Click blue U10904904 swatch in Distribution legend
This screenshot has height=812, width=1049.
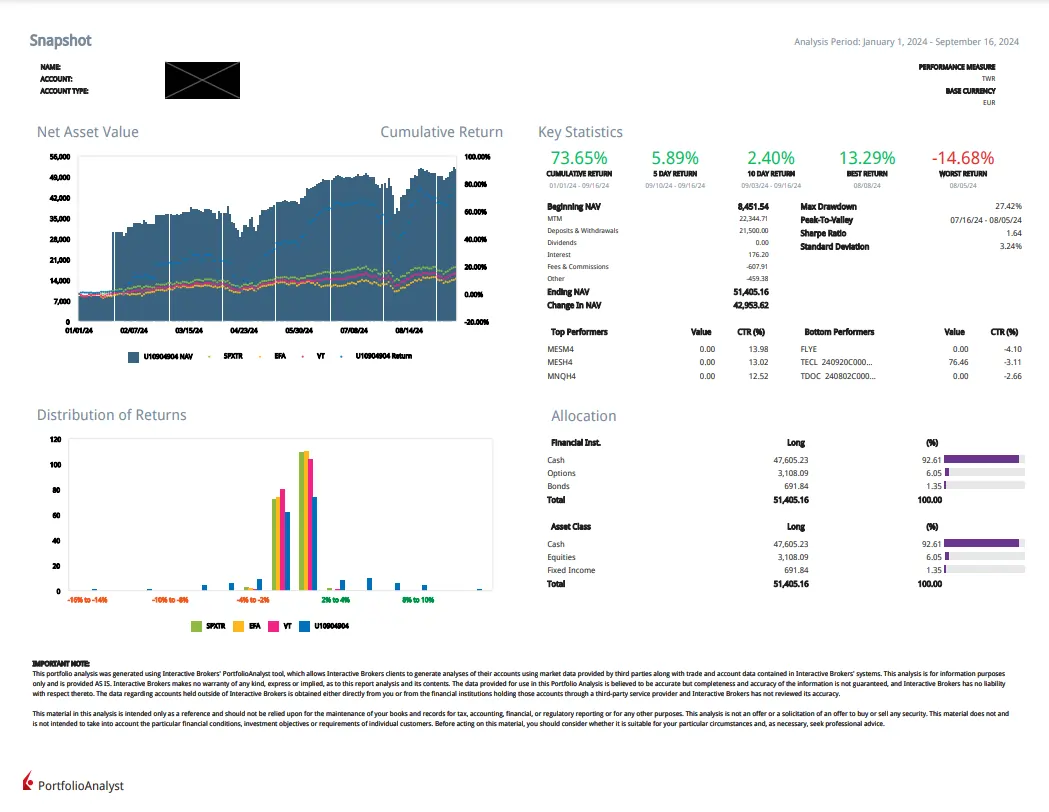306,626
